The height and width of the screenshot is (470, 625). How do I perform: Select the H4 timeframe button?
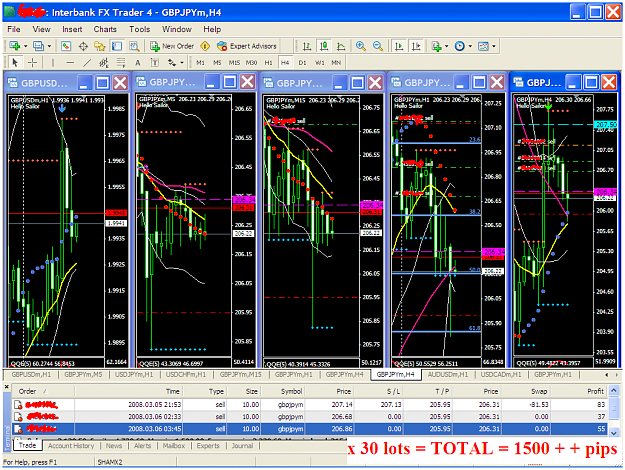point(285,63)
